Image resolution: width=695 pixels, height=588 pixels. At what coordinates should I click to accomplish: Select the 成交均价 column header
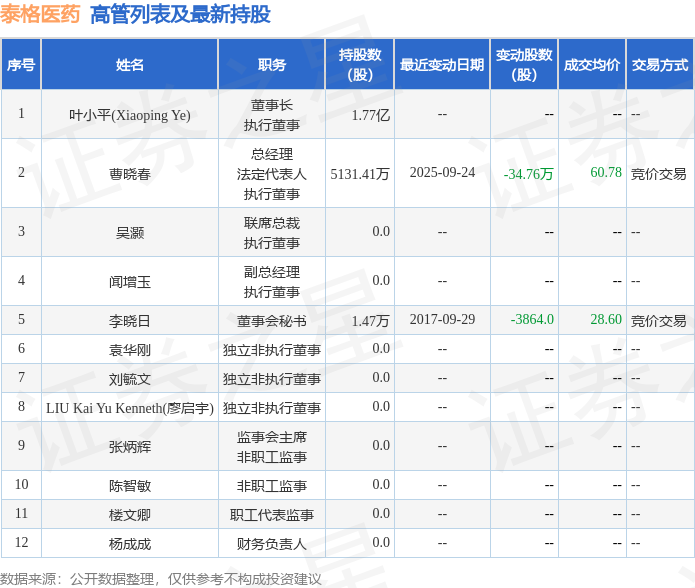point(592,65)
